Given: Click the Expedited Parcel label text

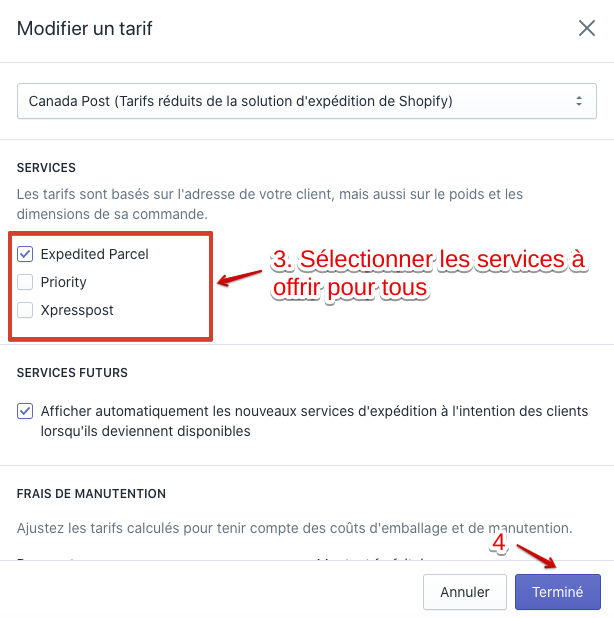Looking at the screenshot, I should pos(94,254).
